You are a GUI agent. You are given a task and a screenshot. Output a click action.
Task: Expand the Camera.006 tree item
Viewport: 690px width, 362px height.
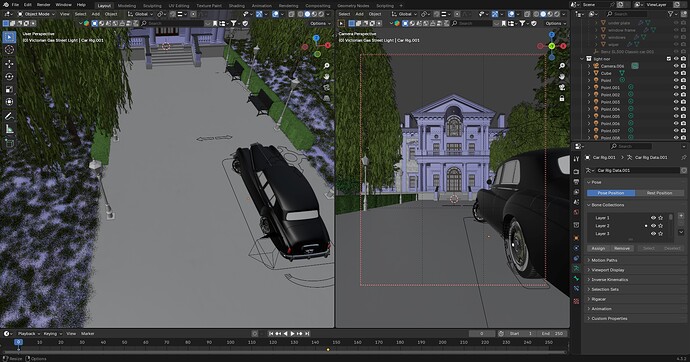pos(590,66)
